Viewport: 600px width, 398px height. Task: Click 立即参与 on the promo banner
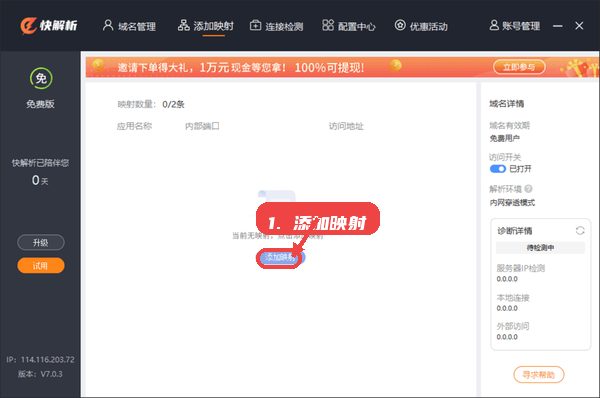(x=519, y=67)
